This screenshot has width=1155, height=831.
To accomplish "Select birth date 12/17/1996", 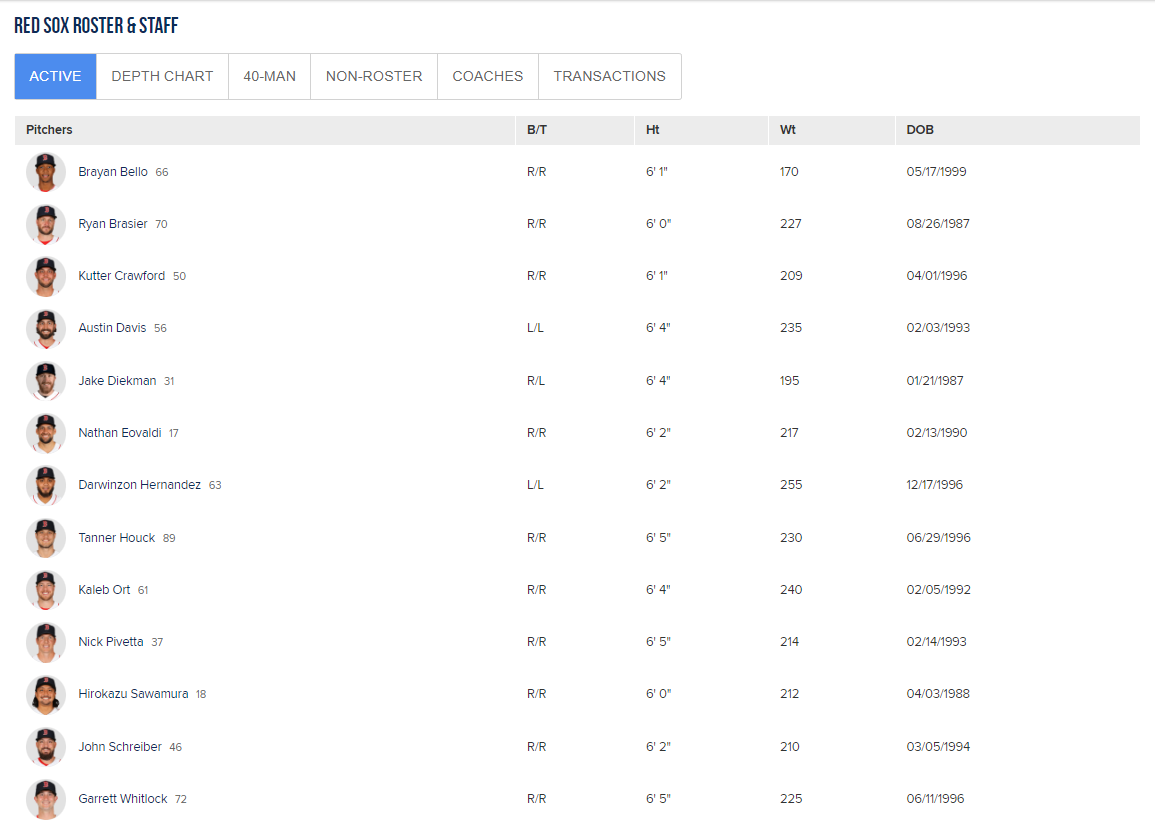I will [x=935, y=485].
